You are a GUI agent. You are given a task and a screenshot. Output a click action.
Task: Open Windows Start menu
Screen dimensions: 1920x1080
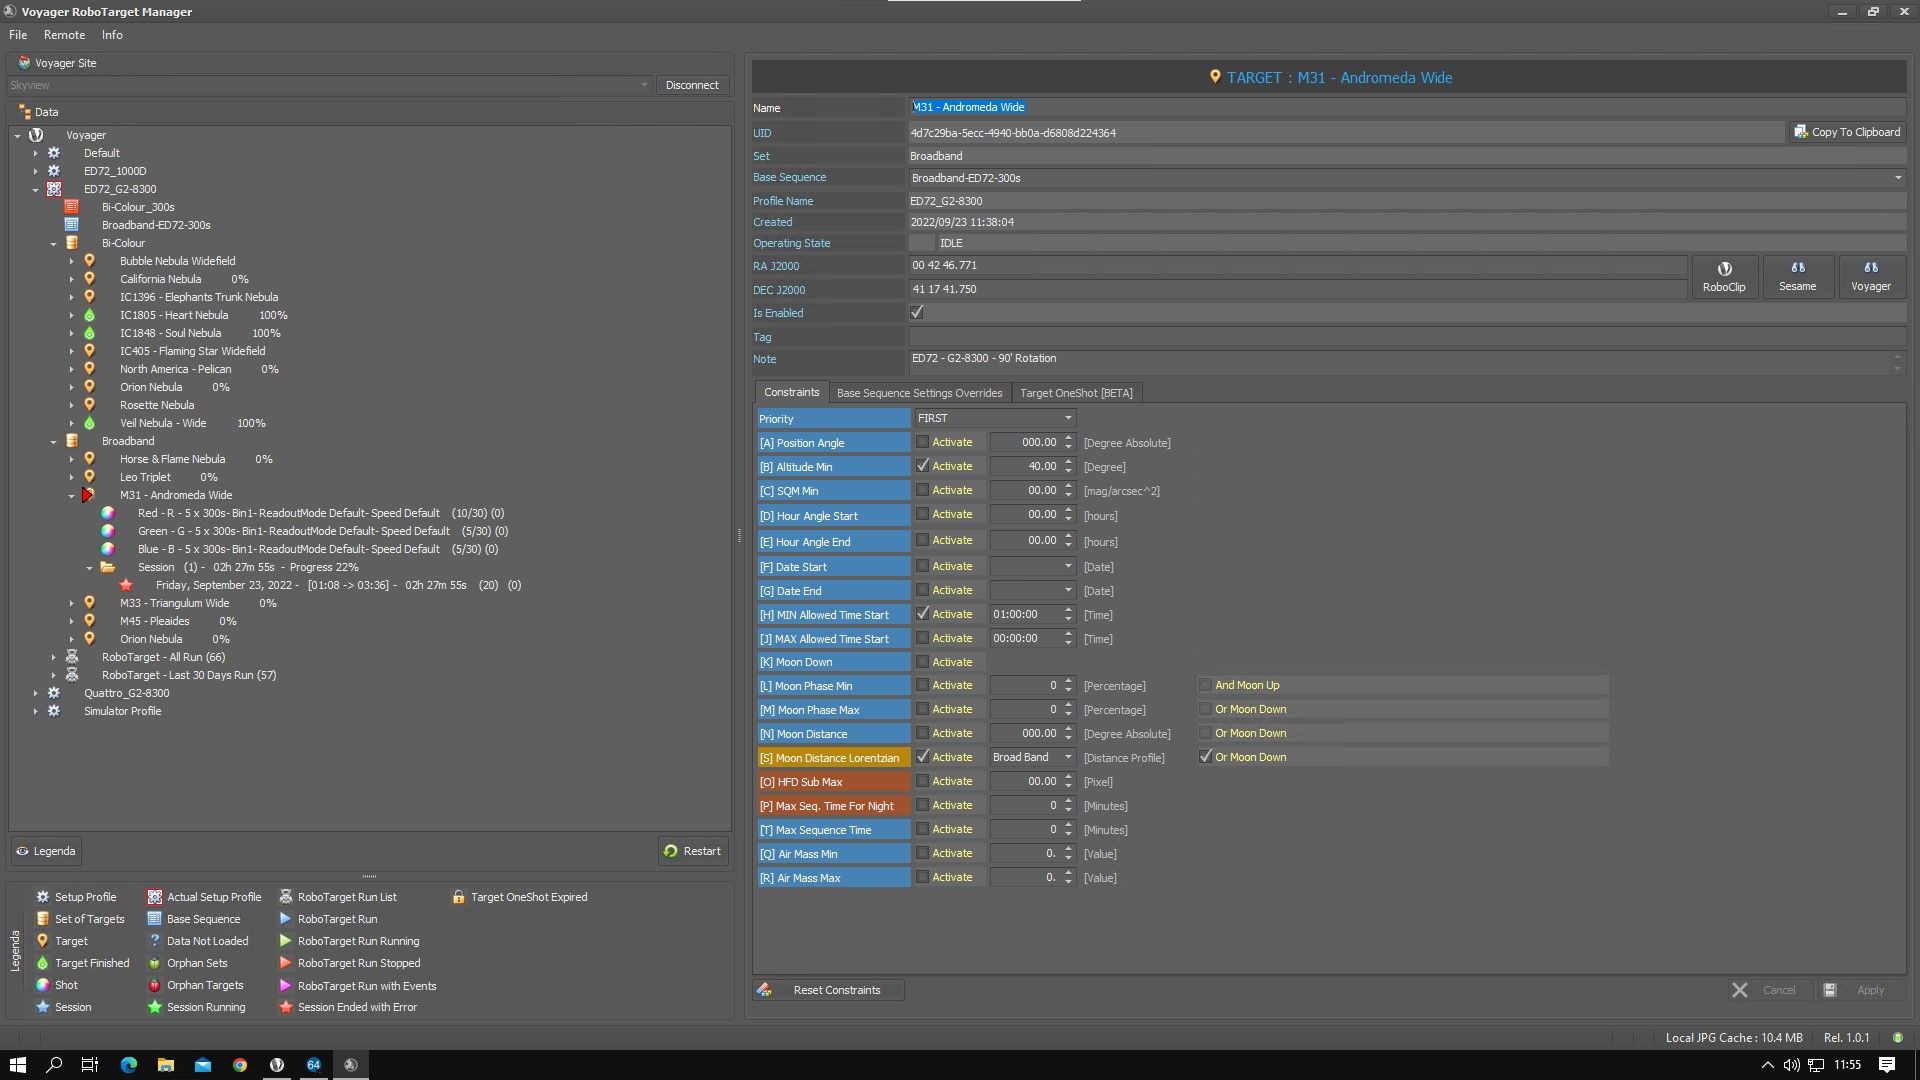pos(18,1065)
